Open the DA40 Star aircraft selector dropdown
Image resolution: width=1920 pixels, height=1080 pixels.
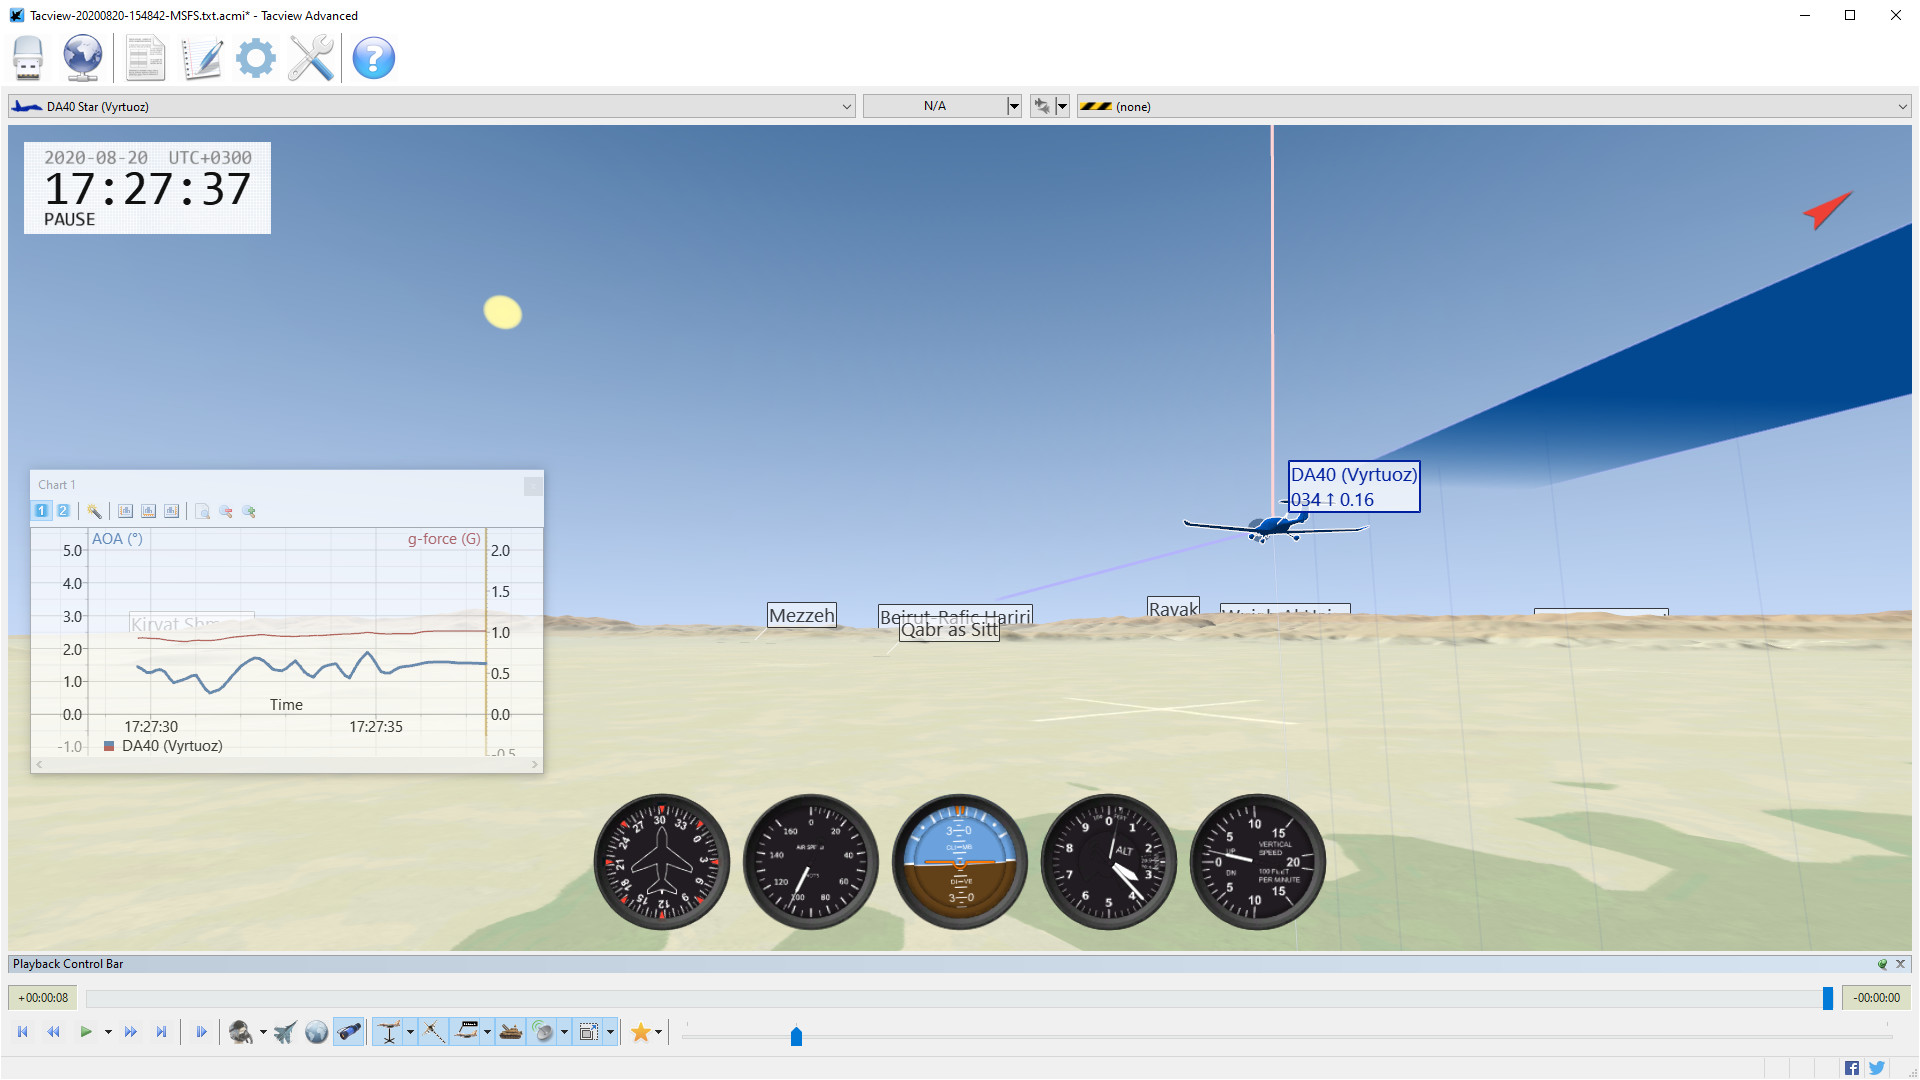click(848, 105)
